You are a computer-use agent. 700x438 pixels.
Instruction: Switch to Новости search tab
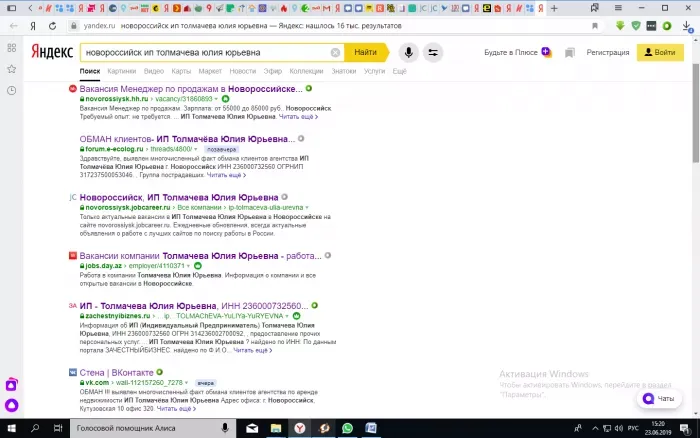click(x=242, y=71)
